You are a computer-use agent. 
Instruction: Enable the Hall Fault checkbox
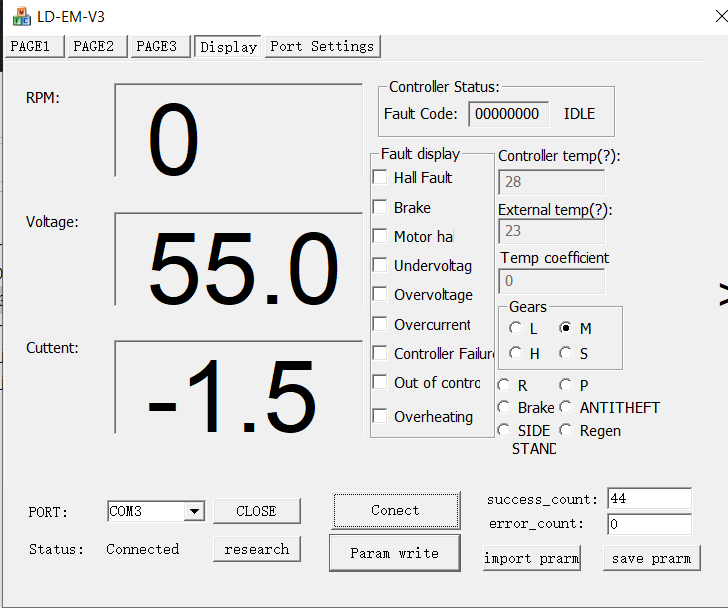(x=380, y=178)
